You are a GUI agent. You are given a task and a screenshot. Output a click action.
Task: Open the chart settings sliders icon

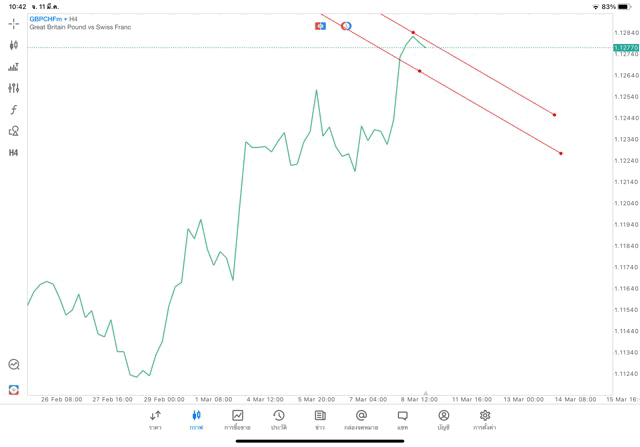pyautogui.click(x=14, y=88)
